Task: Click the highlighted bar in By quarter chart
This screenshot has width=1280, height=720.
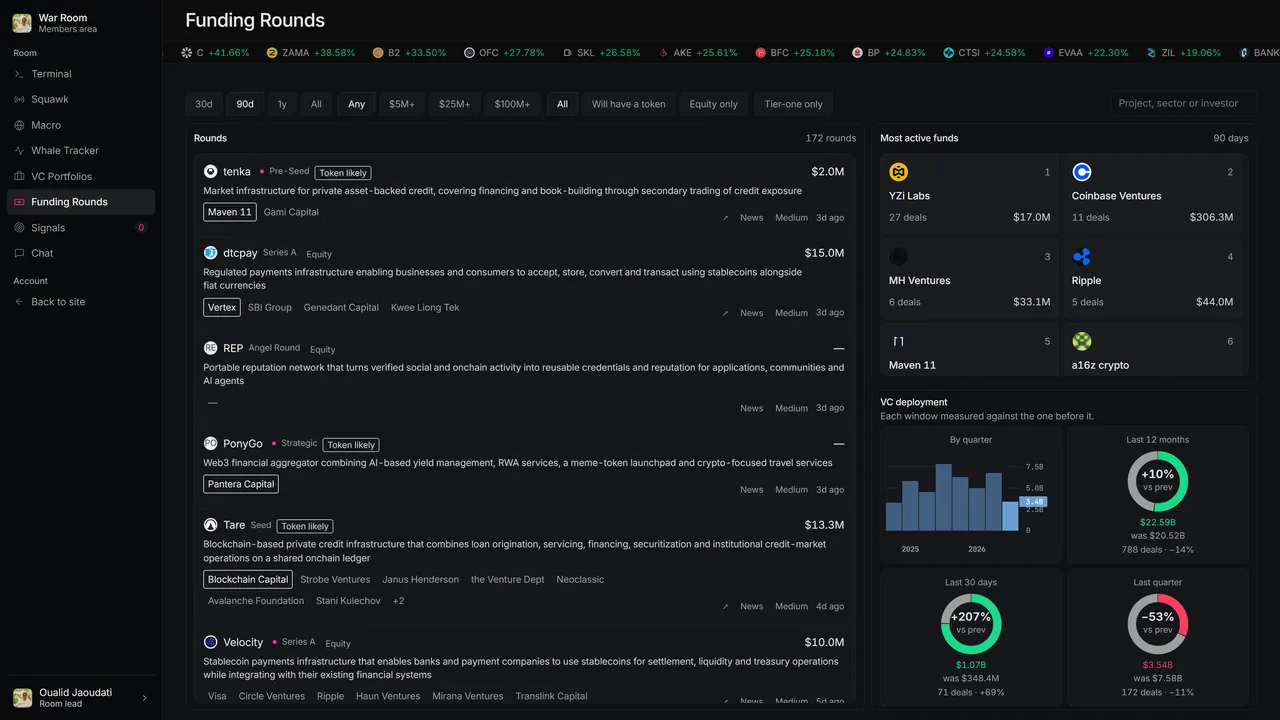Action: pos(1010,516)
